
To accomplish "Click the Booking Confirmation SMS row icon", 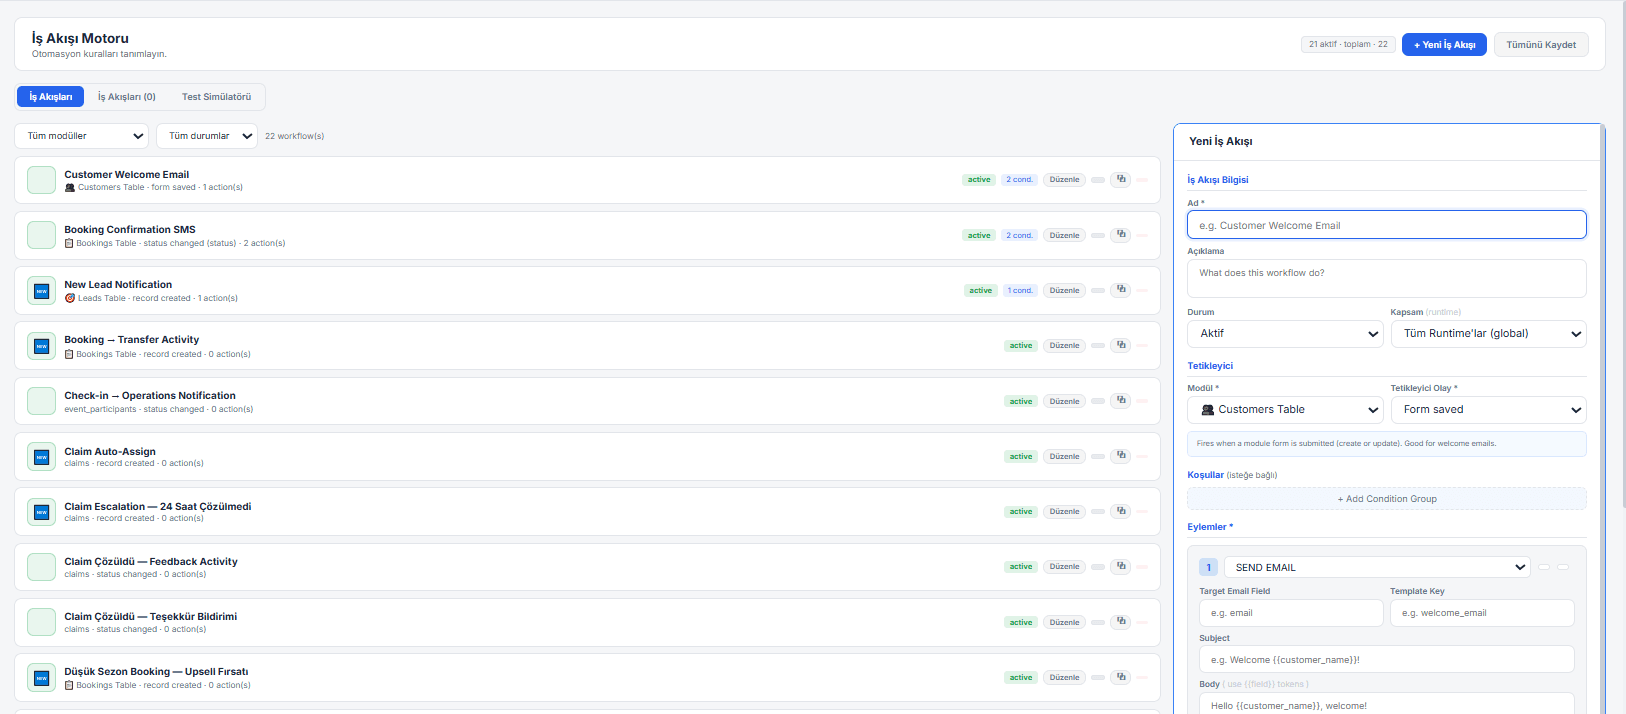I will coord(41,235).
